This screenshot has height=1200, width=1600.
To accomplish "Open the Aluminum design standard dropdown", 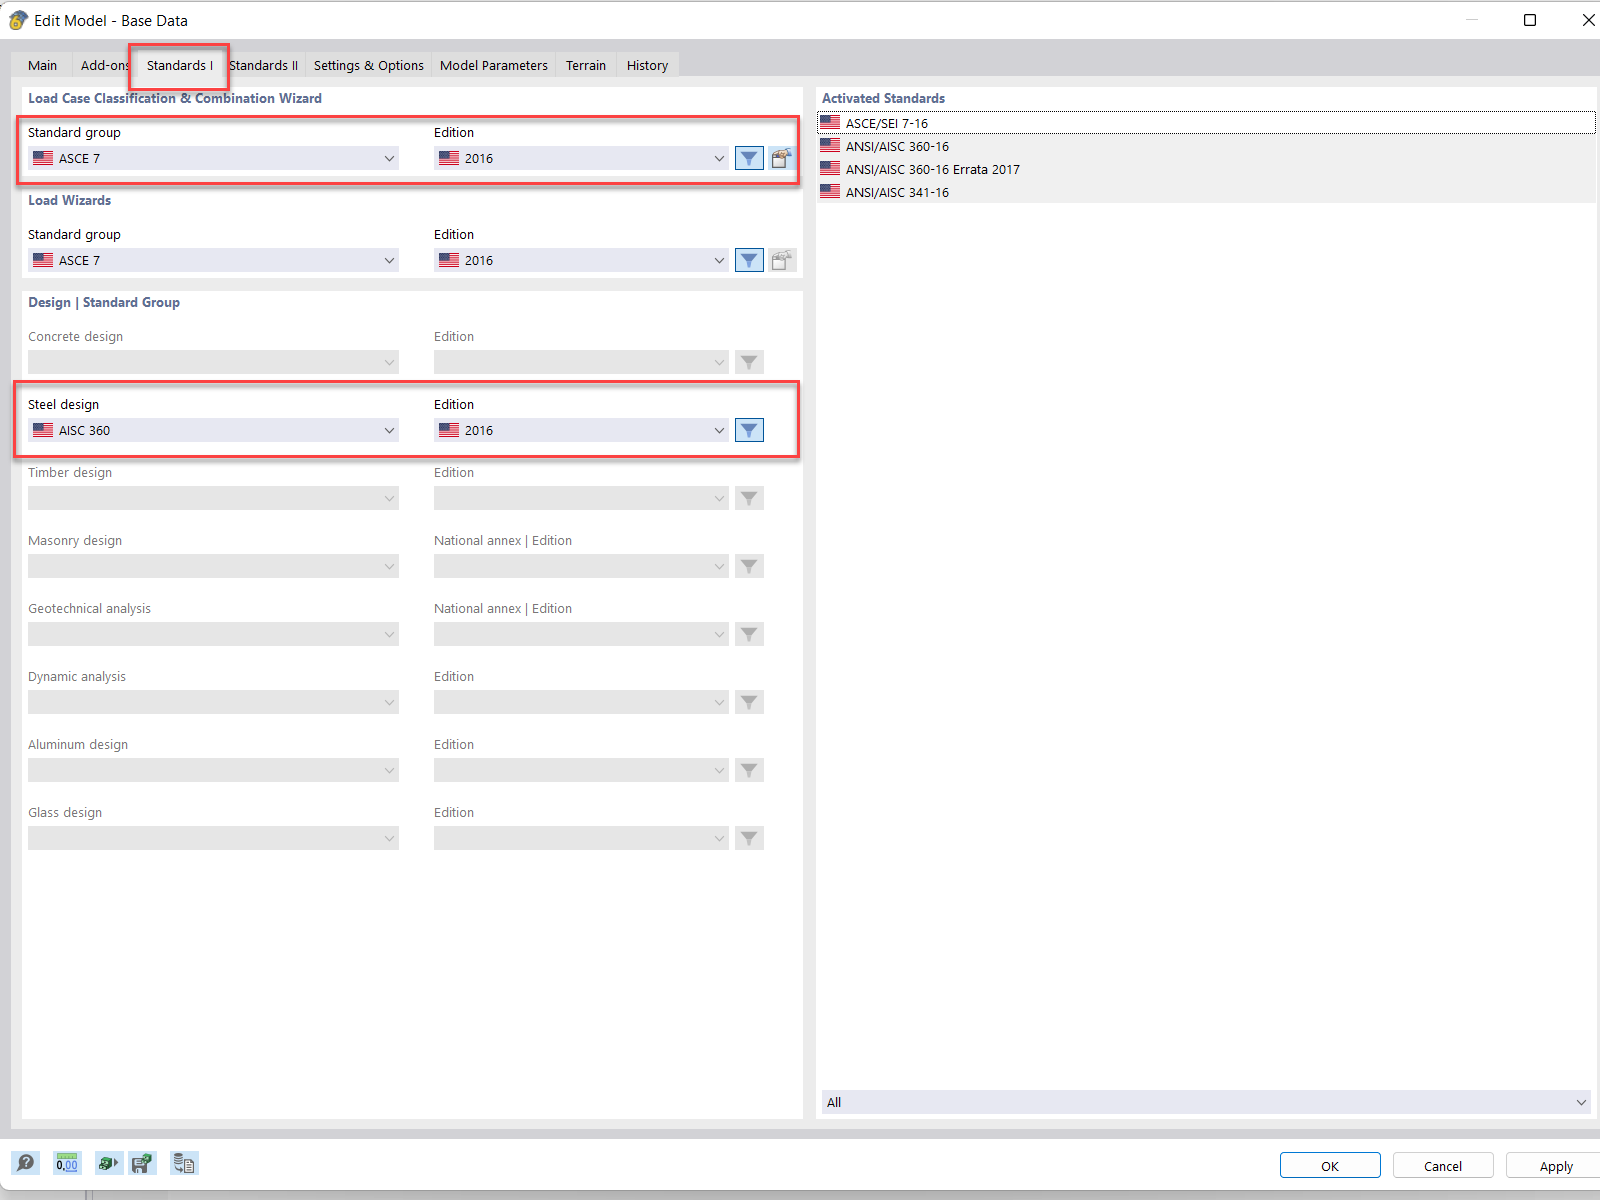I will (x=213, y=770).
